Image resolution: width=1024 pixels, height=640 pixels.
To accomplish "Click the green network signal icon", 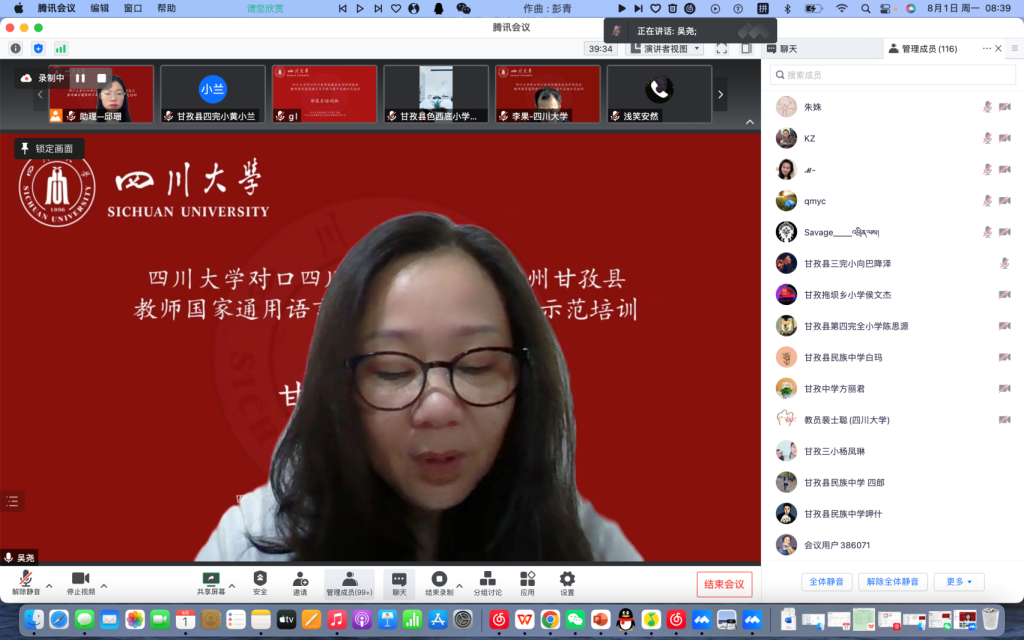I will tap(61, 48).
